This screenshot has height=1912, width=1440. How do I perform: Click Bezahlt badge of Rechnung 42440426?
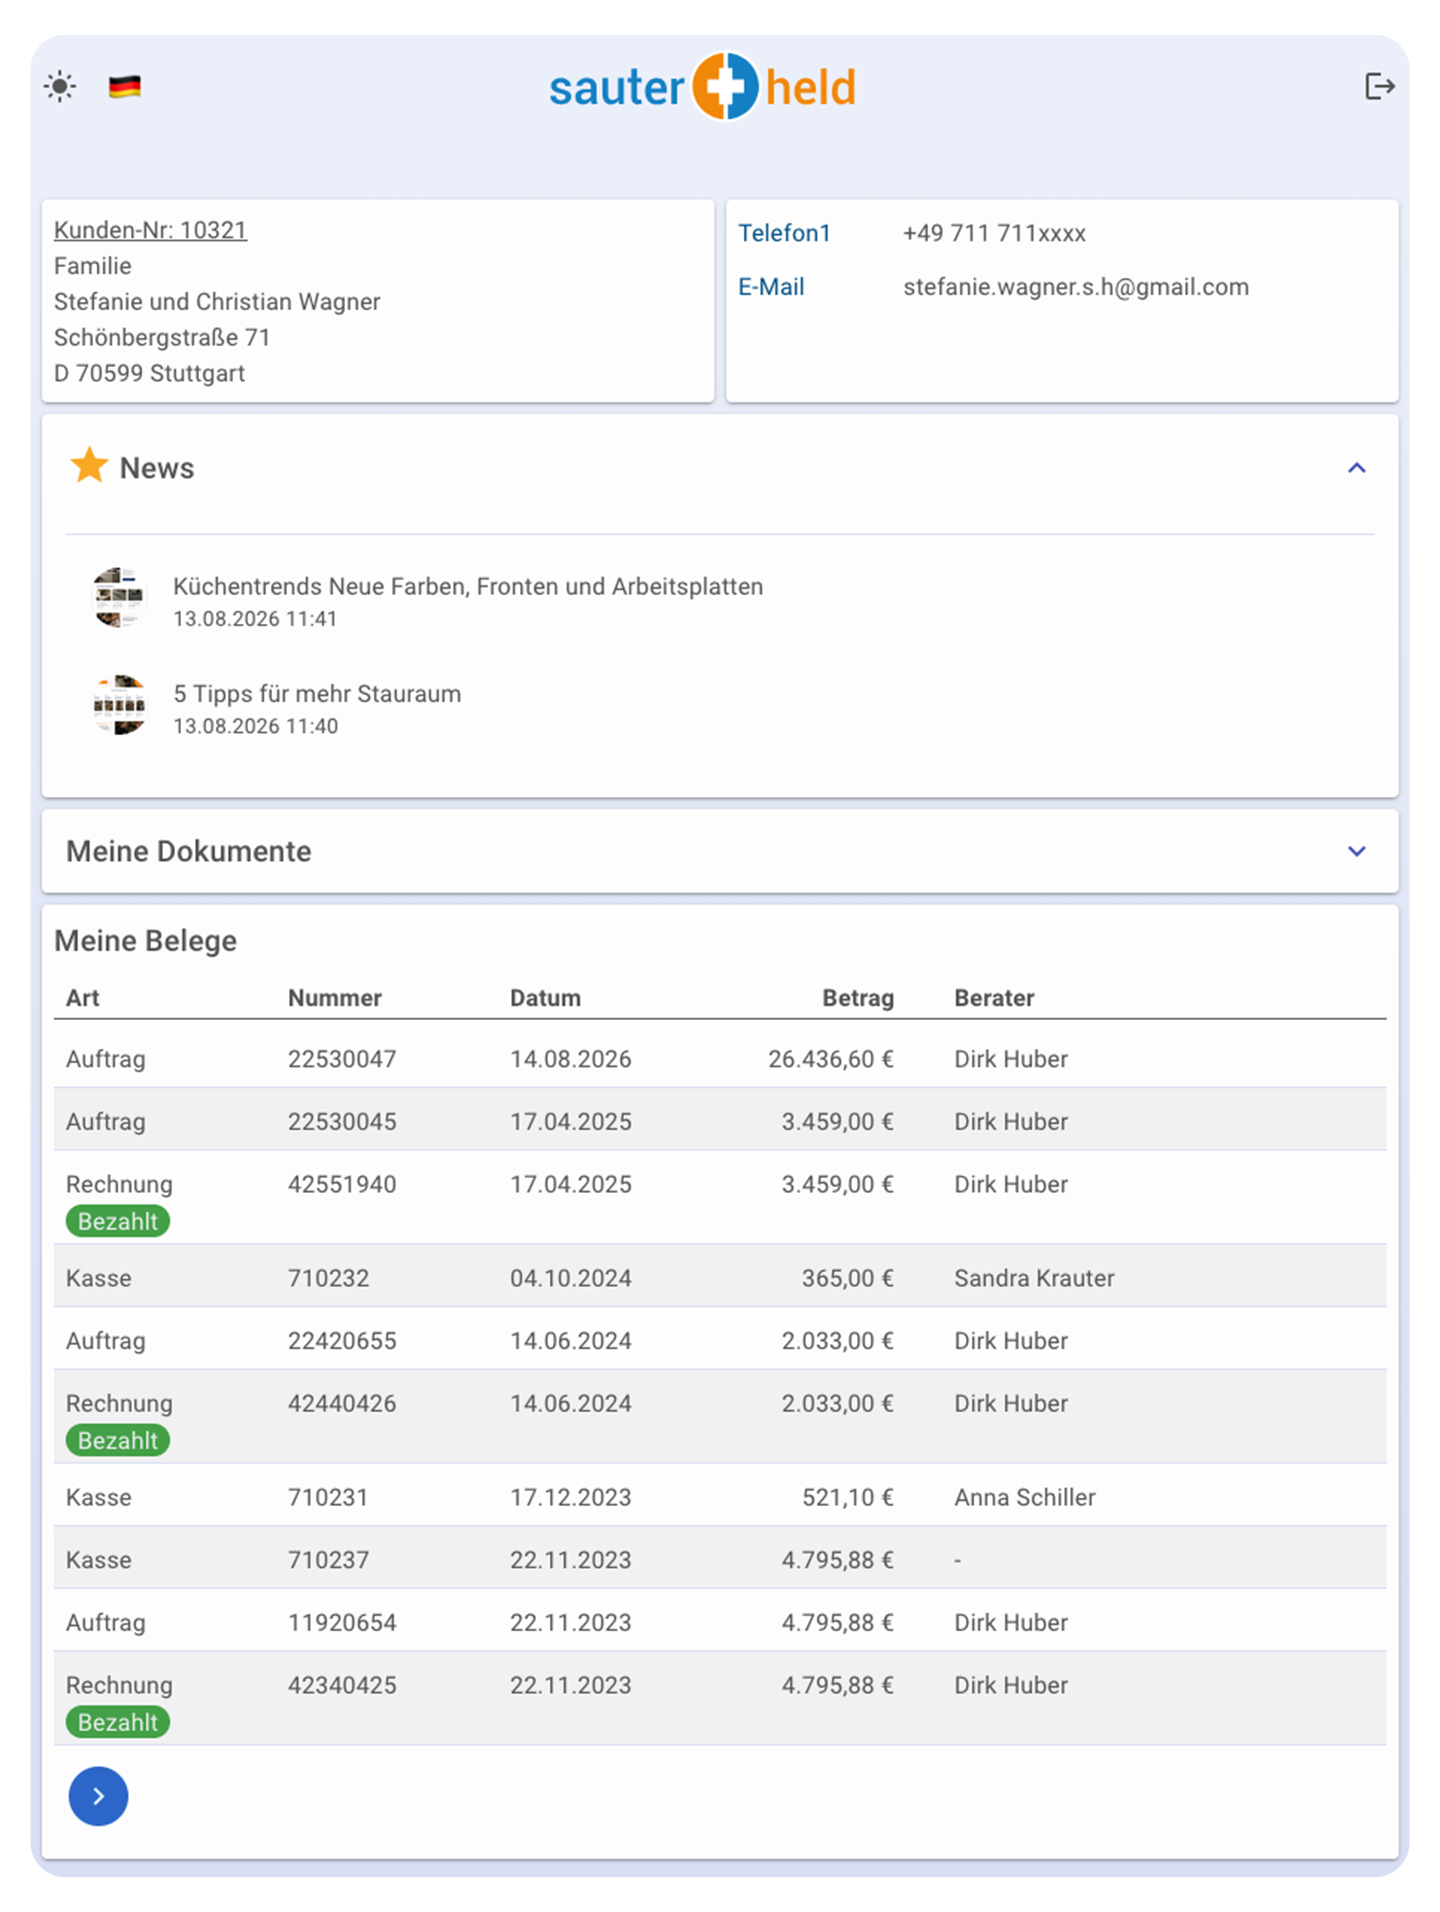tap(118, 1440)
